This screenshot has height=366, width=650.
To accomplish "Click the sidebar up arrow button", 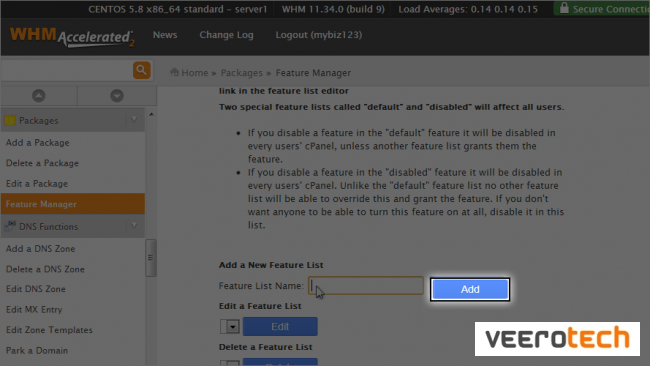I will tap(39, 96).
